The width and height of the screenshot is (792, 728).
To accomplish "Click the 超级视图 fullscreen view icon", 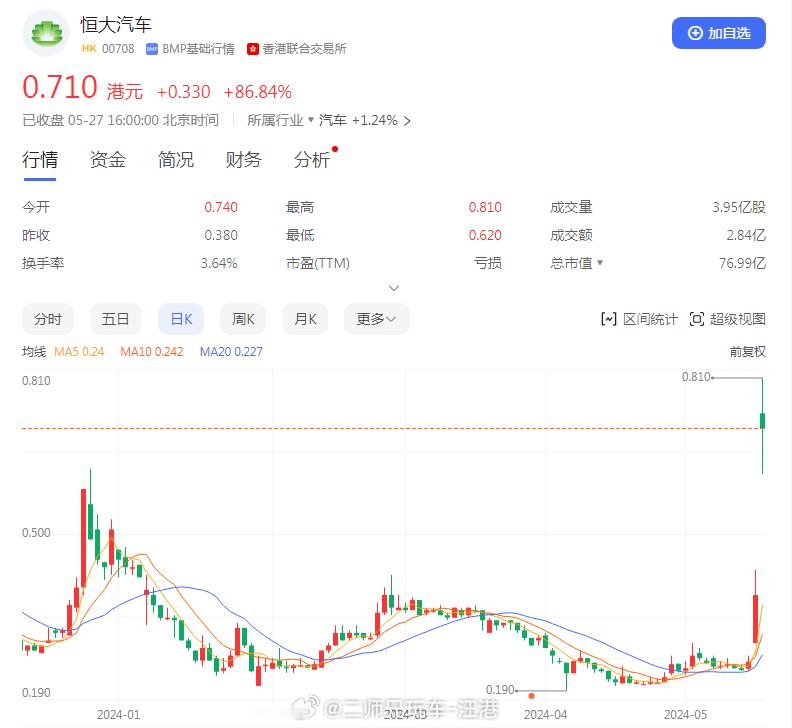I will (x=697, y=319).
